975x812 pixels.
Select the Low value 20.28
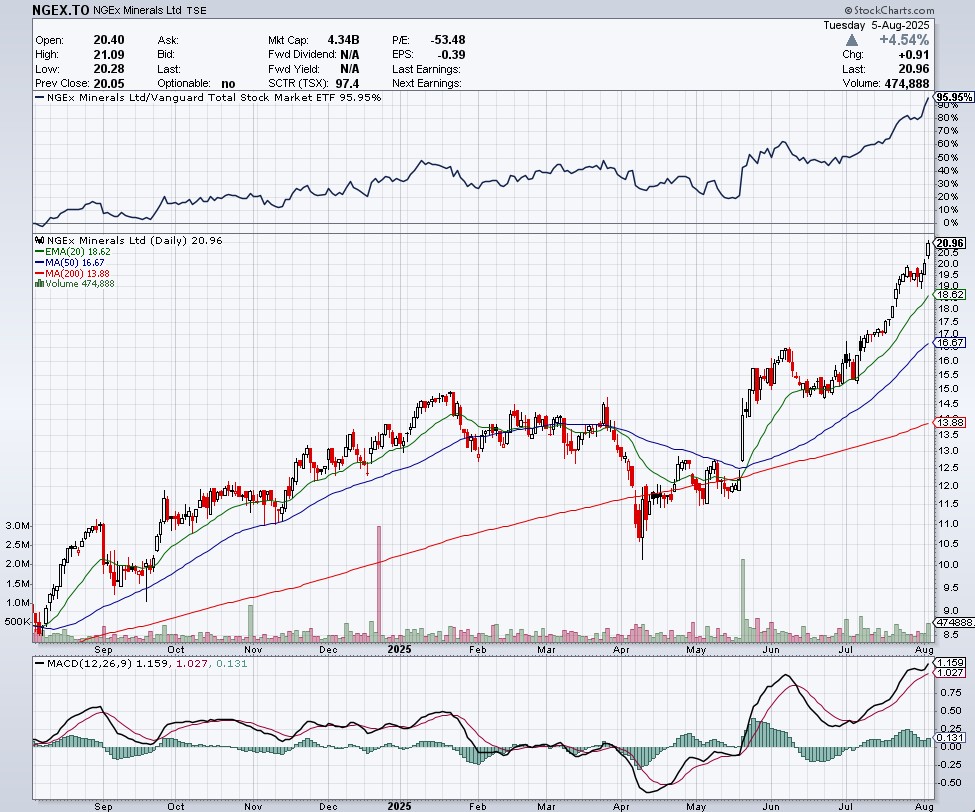109,69
